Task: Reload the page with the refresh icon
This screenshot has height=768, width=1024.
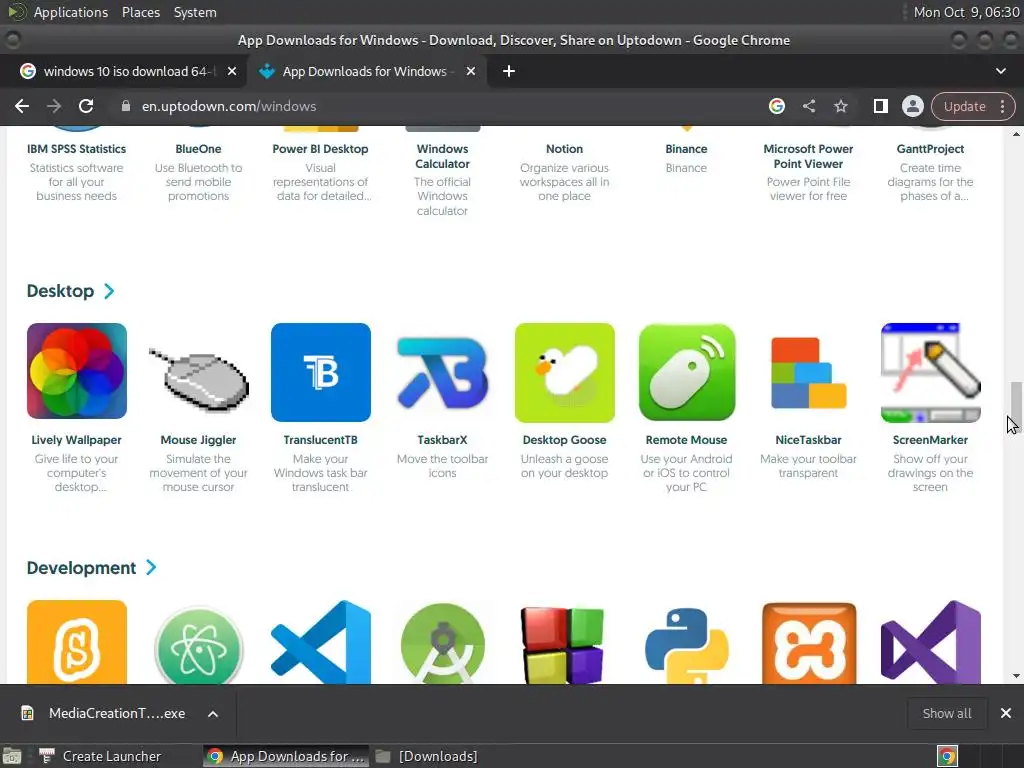Action: coord(86,106)
